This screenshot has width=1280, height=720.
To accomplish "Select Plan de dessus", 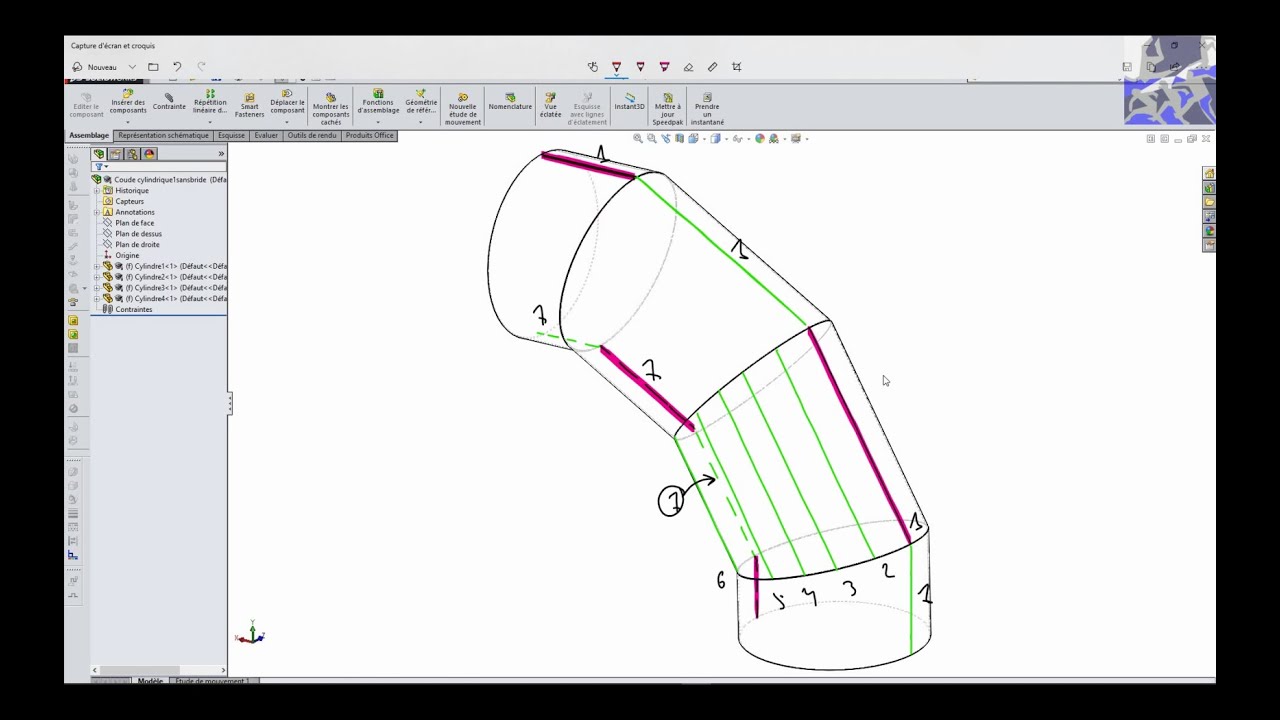I will pyautogui.click(x=138, y=234).
